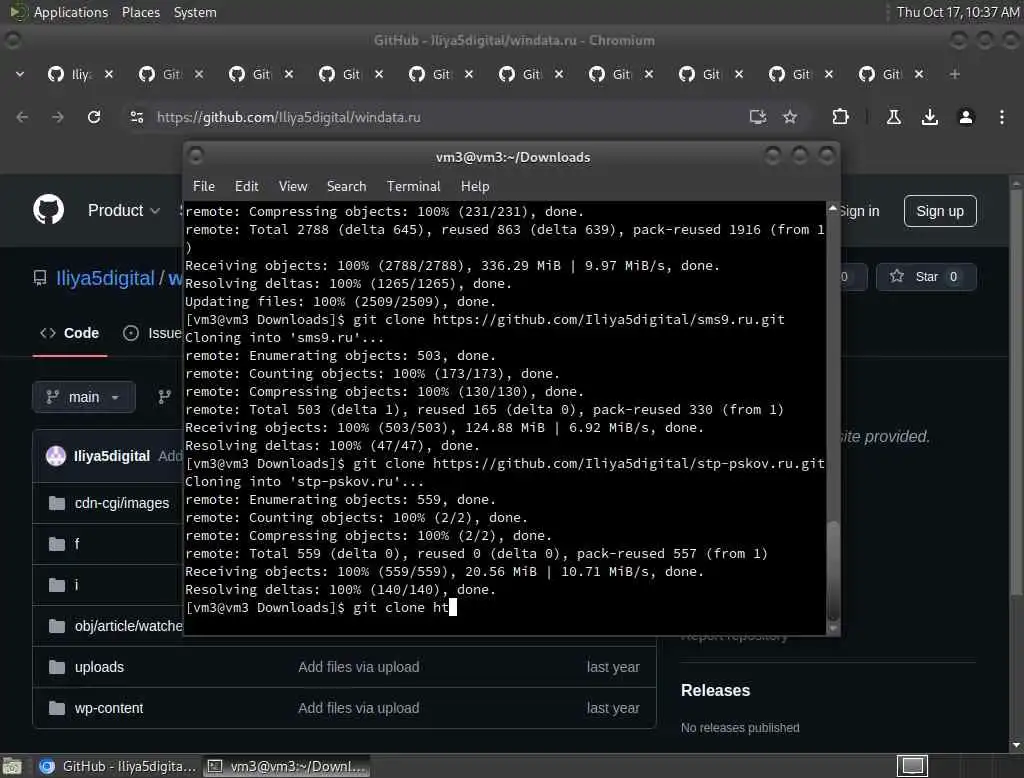The height and width of the screenshot is (778, 1024).
Task: Click the browser address bar URL
Action: pyautogui.click(x=289, y=117)
